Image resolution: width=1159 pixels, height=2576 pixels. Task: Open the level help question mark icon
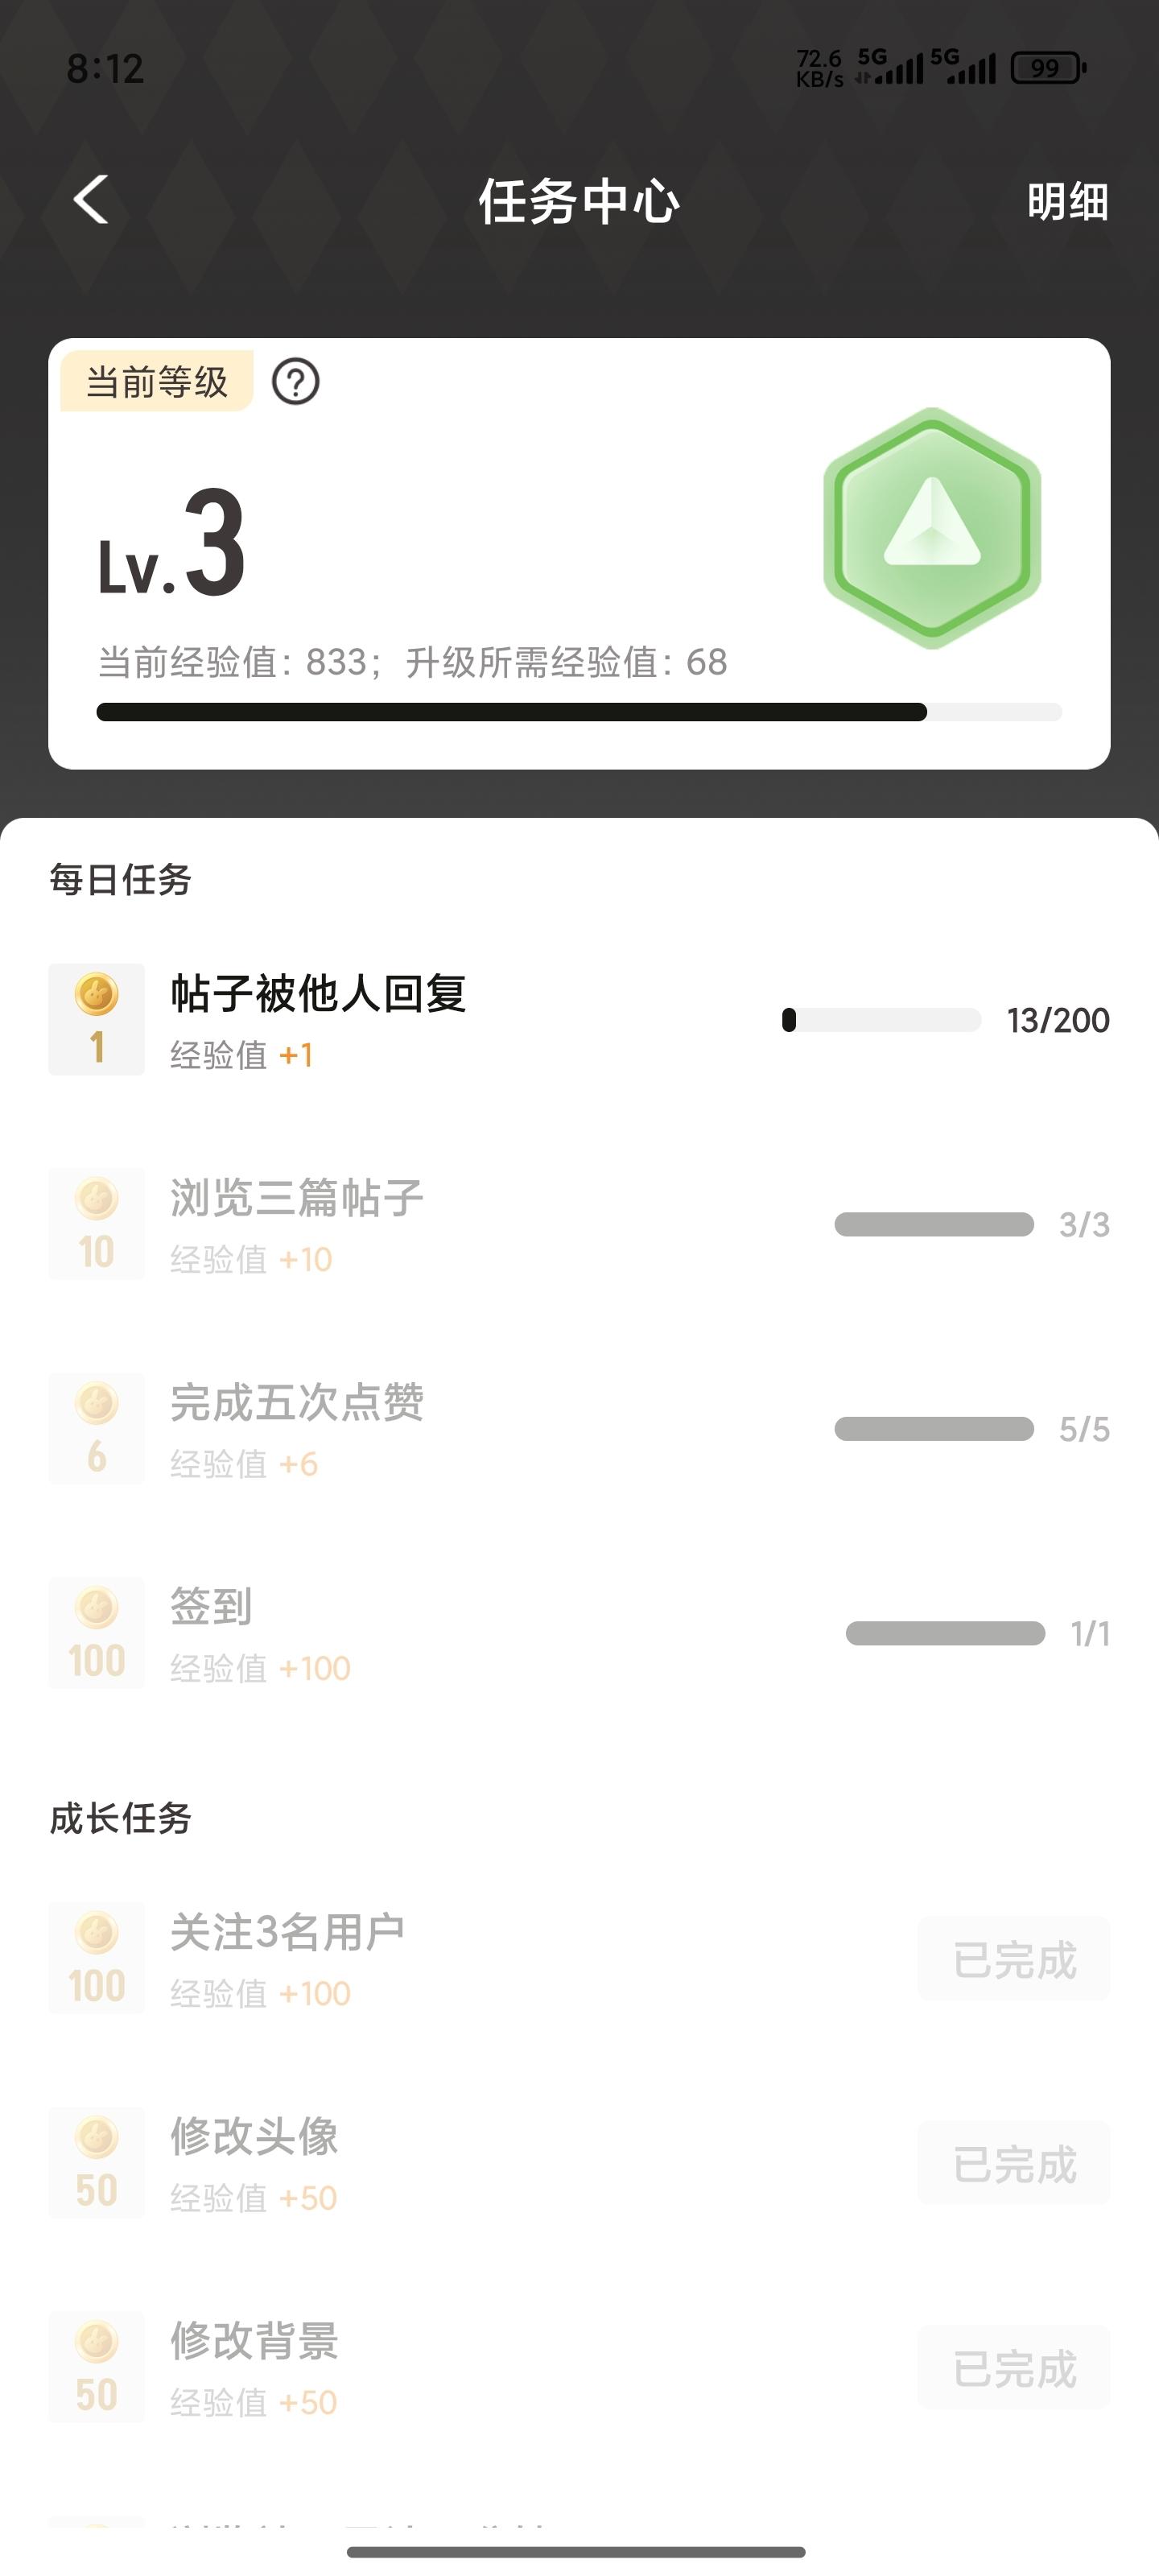tap(296, 382)
